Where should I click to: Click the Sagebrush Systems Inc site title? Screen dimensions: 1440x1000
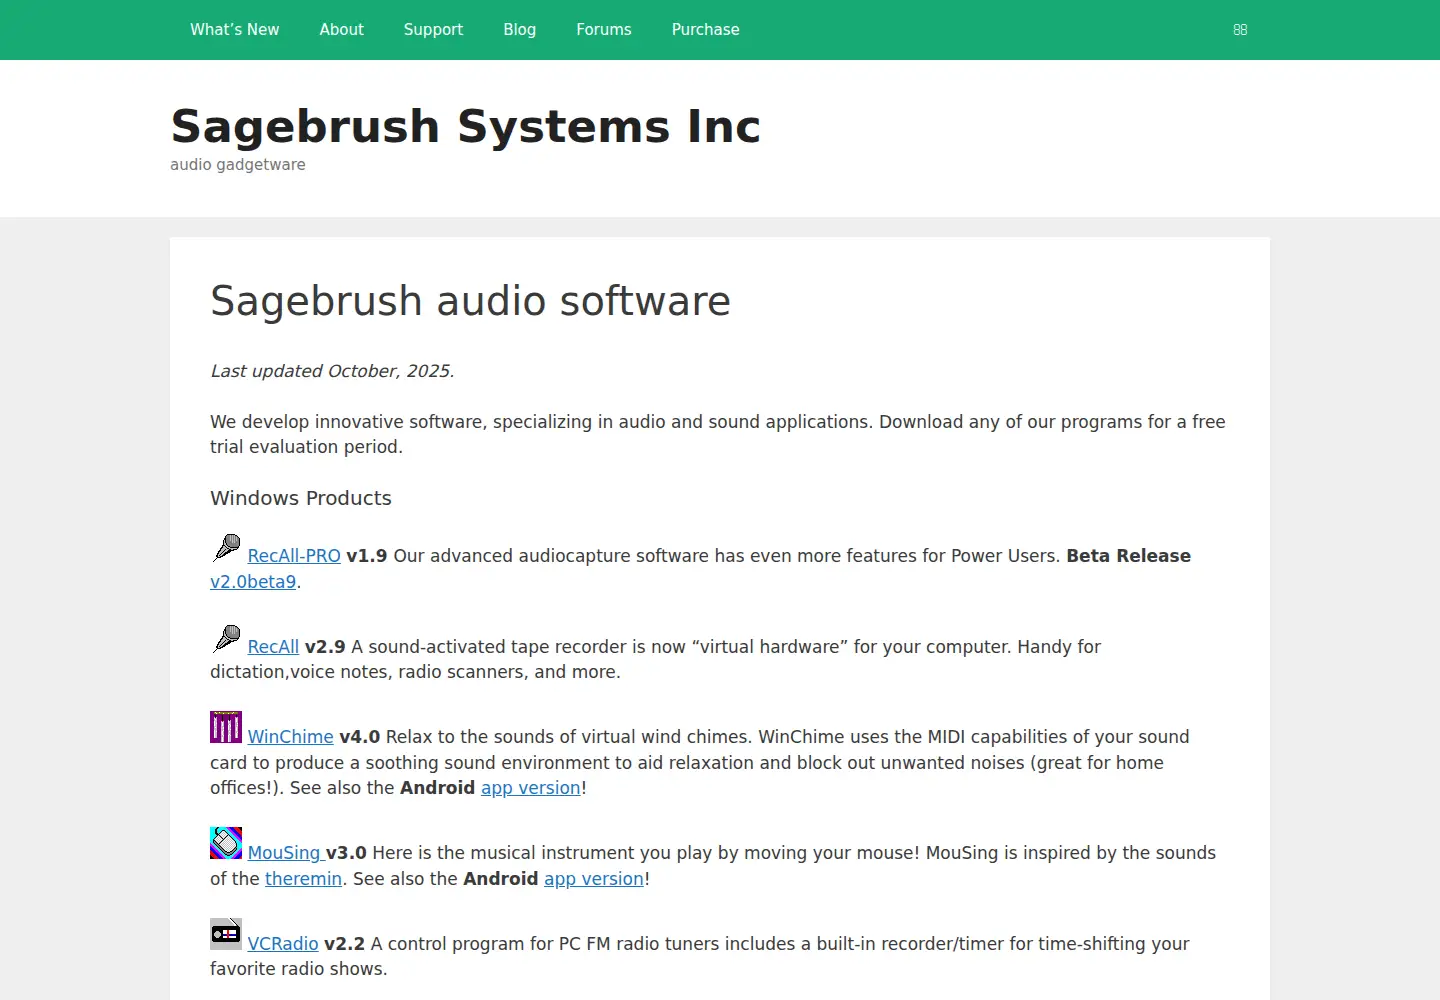[x=465, y=126]
